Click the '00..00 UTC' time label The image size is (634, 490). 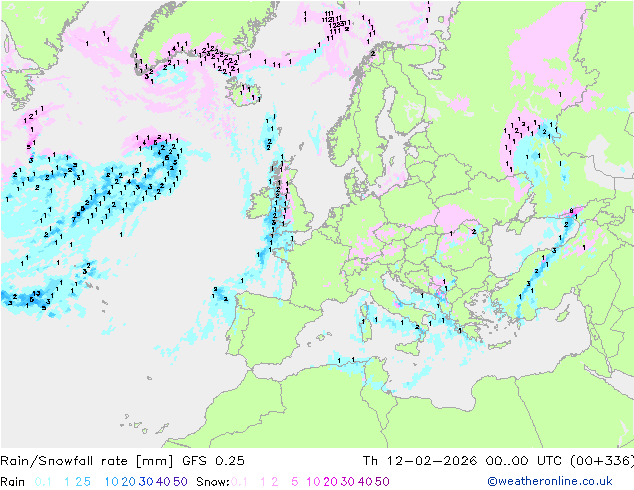point(524,461)
